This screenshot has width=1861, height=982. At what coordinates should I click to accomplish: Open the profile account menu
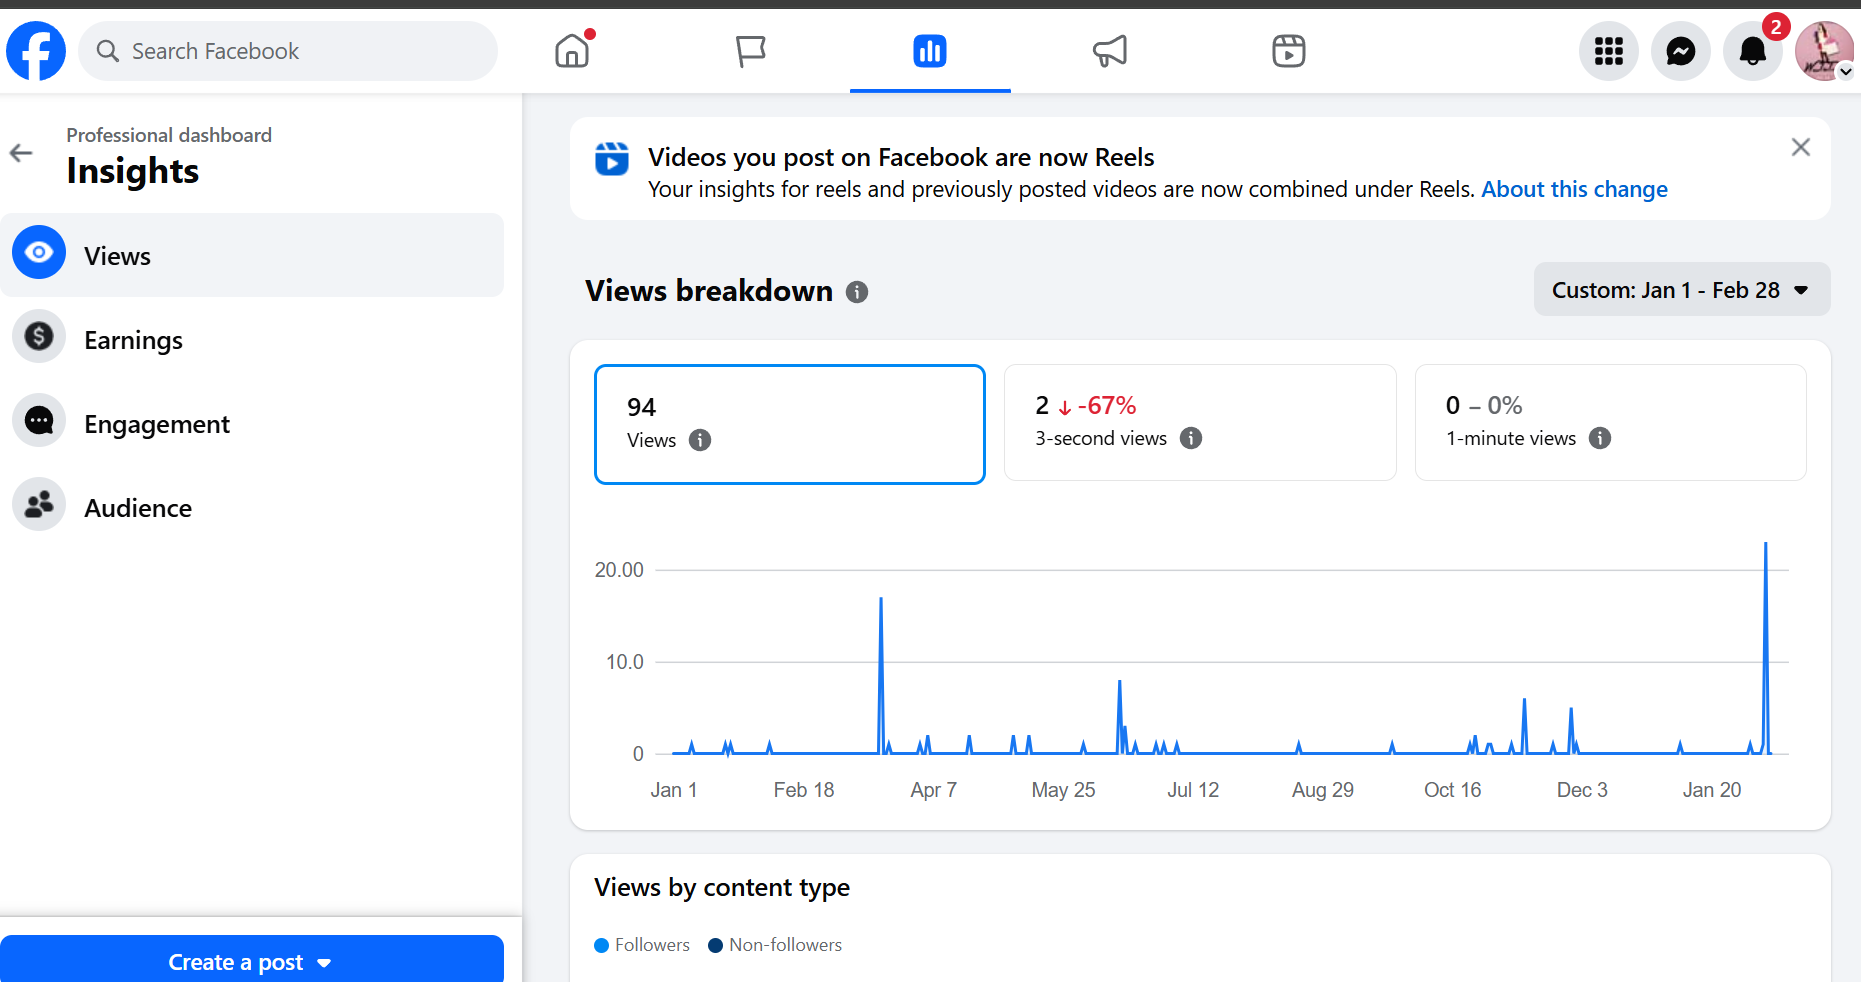pyautogui.click(x=1824, y=51)
